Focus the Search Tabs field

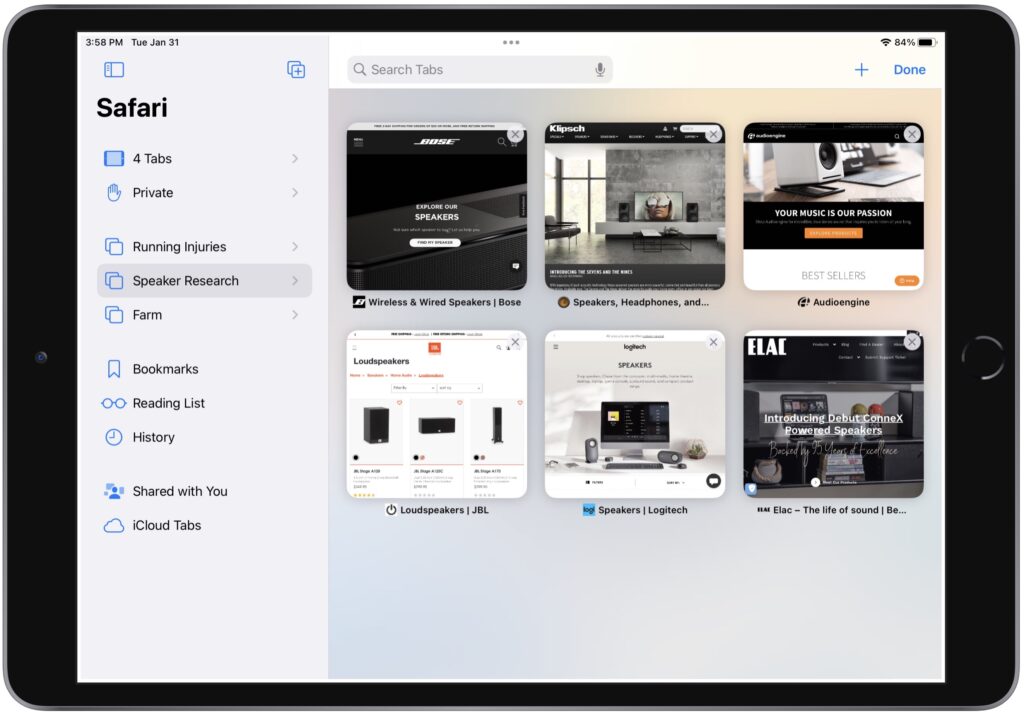click(x=480, y=69)
